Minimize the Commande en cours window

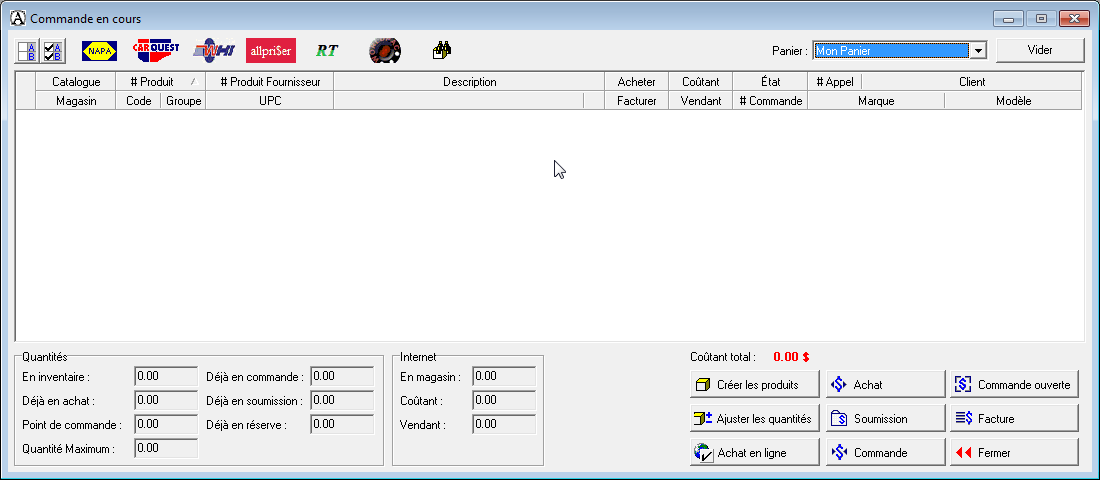tap(1007, 19)
